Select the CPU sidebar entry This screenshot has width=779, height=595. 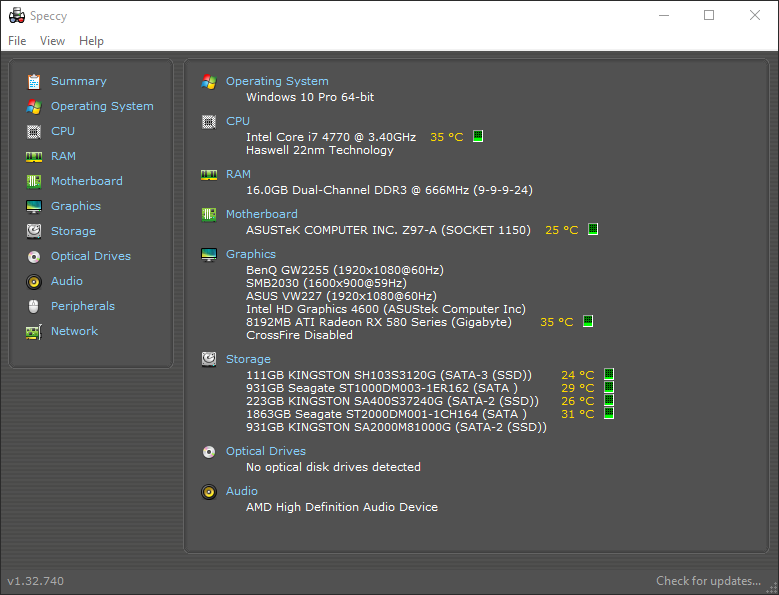[x=63, y=131]
